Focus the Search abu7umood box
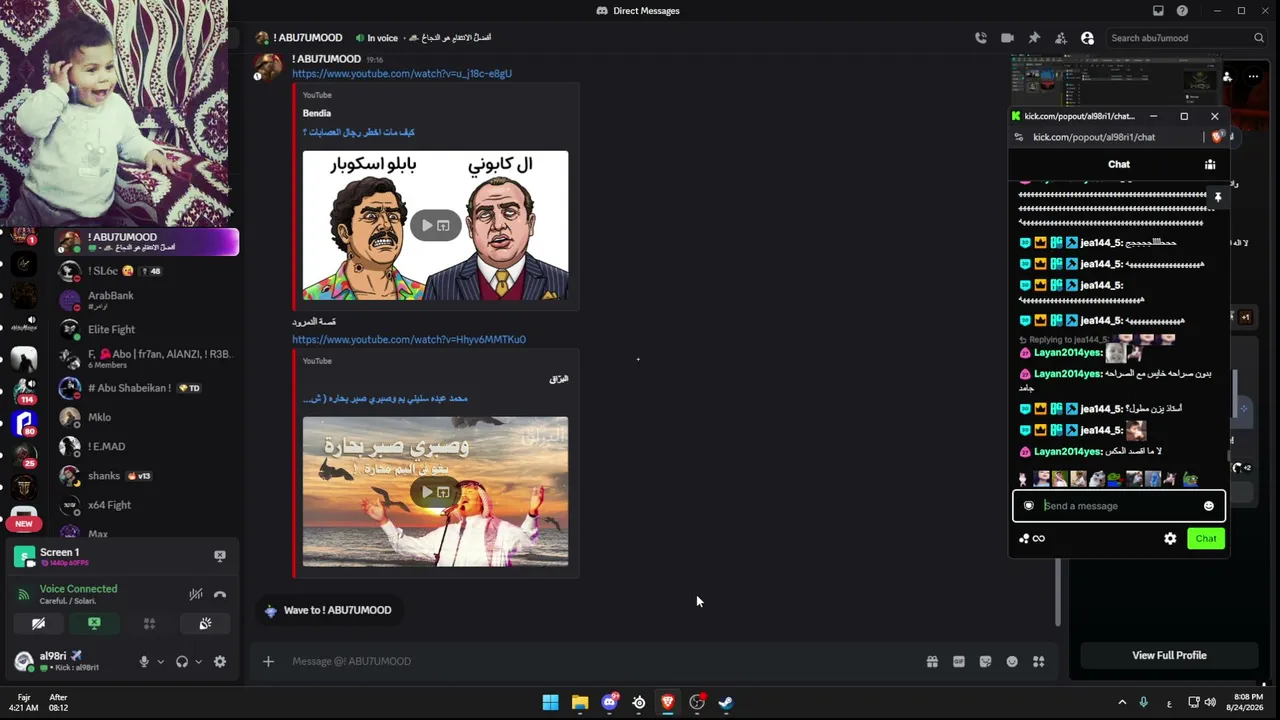Screen dimensions: 1280x720 (x=1186, y=38)
